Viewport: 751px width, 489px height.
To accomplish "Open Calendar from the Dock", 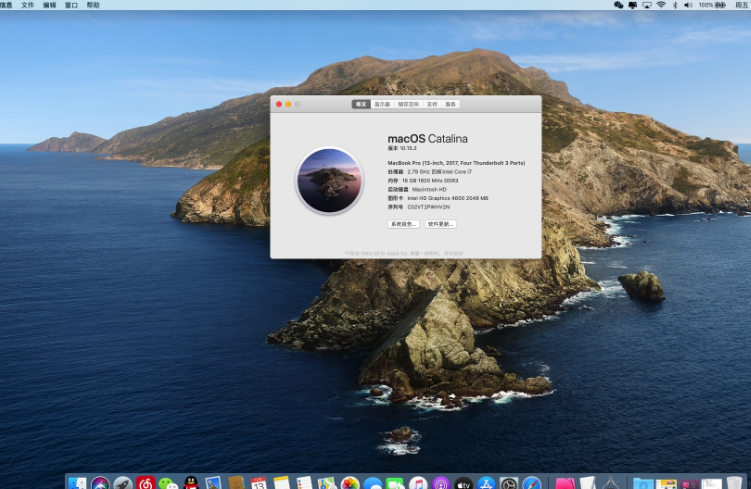I will pyautogui.click(x=259, y=483).
